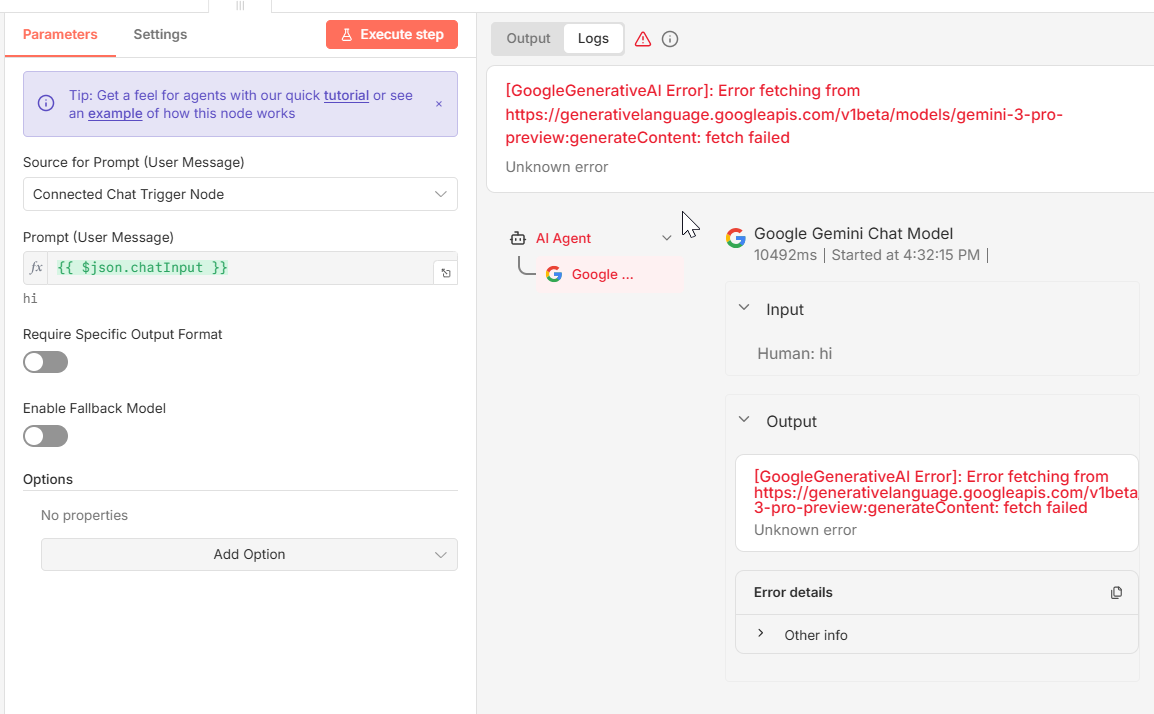This screenshot has height=714, width=1154.
Task: Open the expression editor expand icon
Action: [x=445, y=269]
